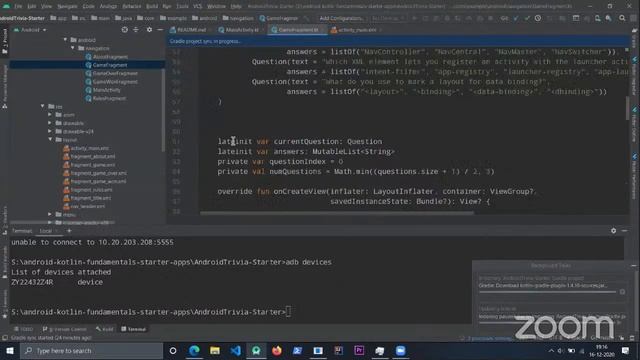Click locate-in-project target icon in Project panel
Viewport: 640px width, 360px height.
click(x=124, y=30)
